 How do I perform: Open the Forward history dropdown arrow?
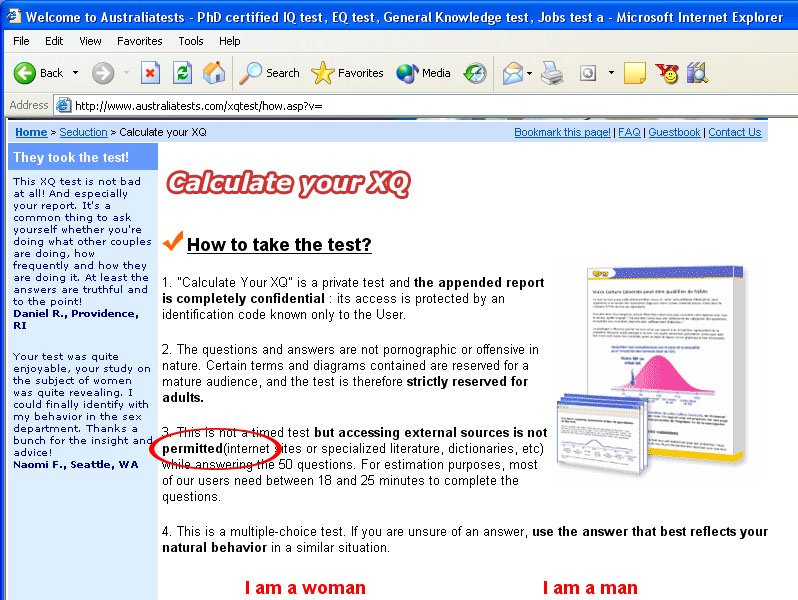coord(126,73)
